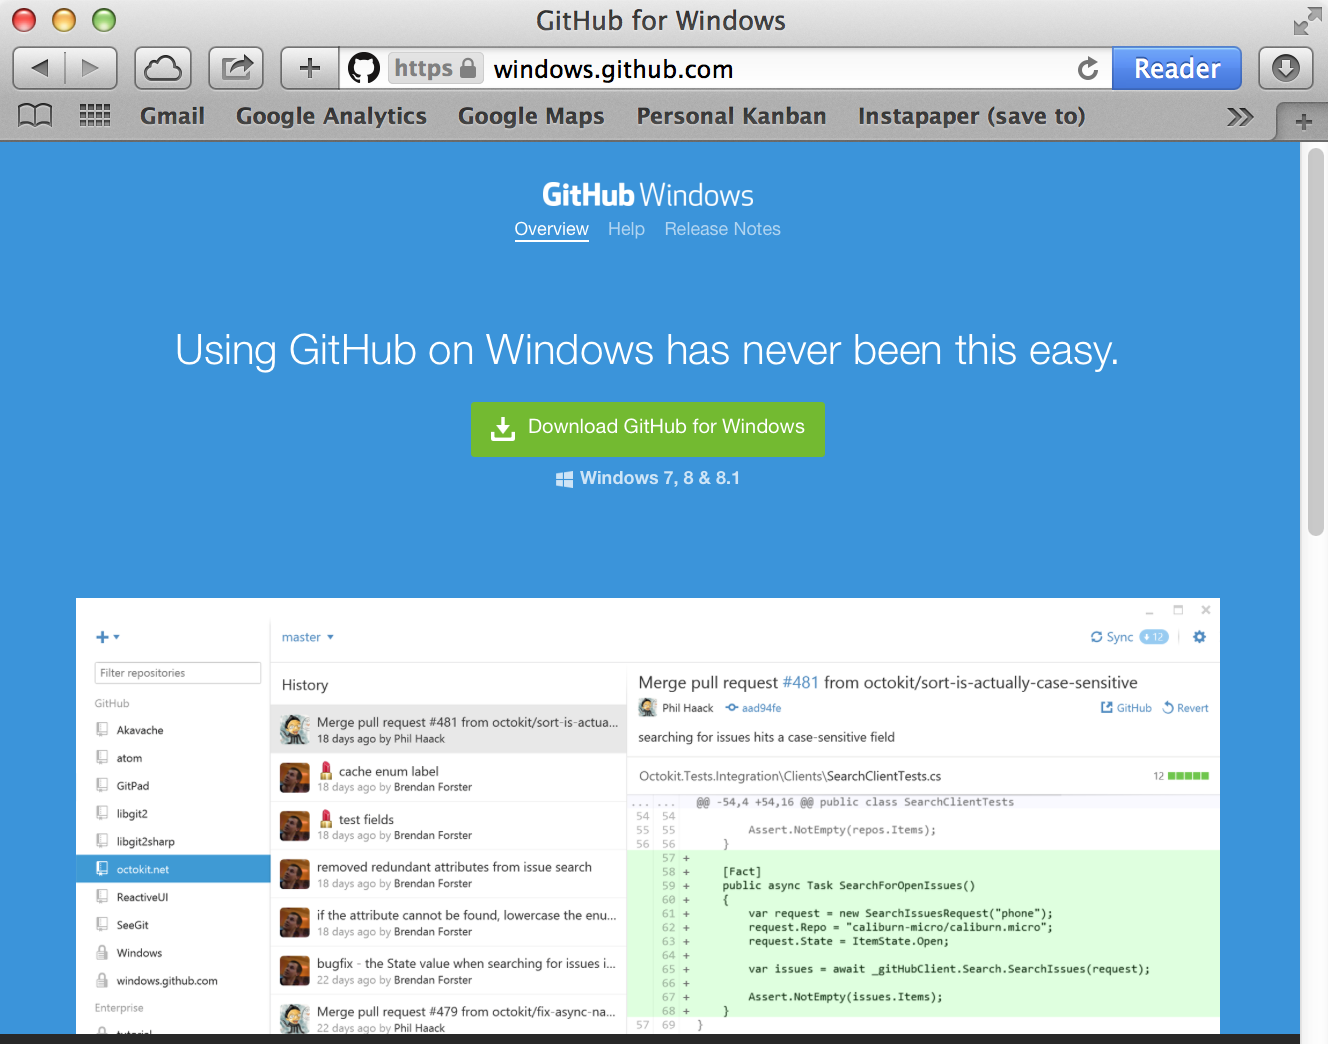Go back with Safari's back arrow
This screenshot has height=1044, width=1328.
(39, 68)
